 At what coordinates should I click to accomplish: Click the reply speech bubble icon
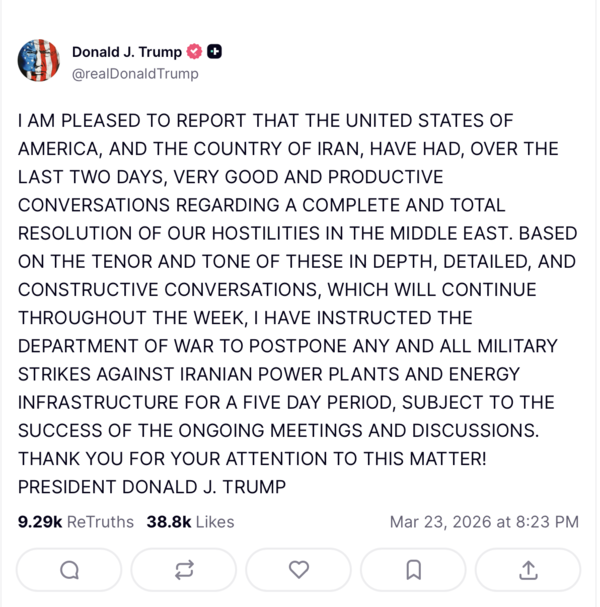69,570
